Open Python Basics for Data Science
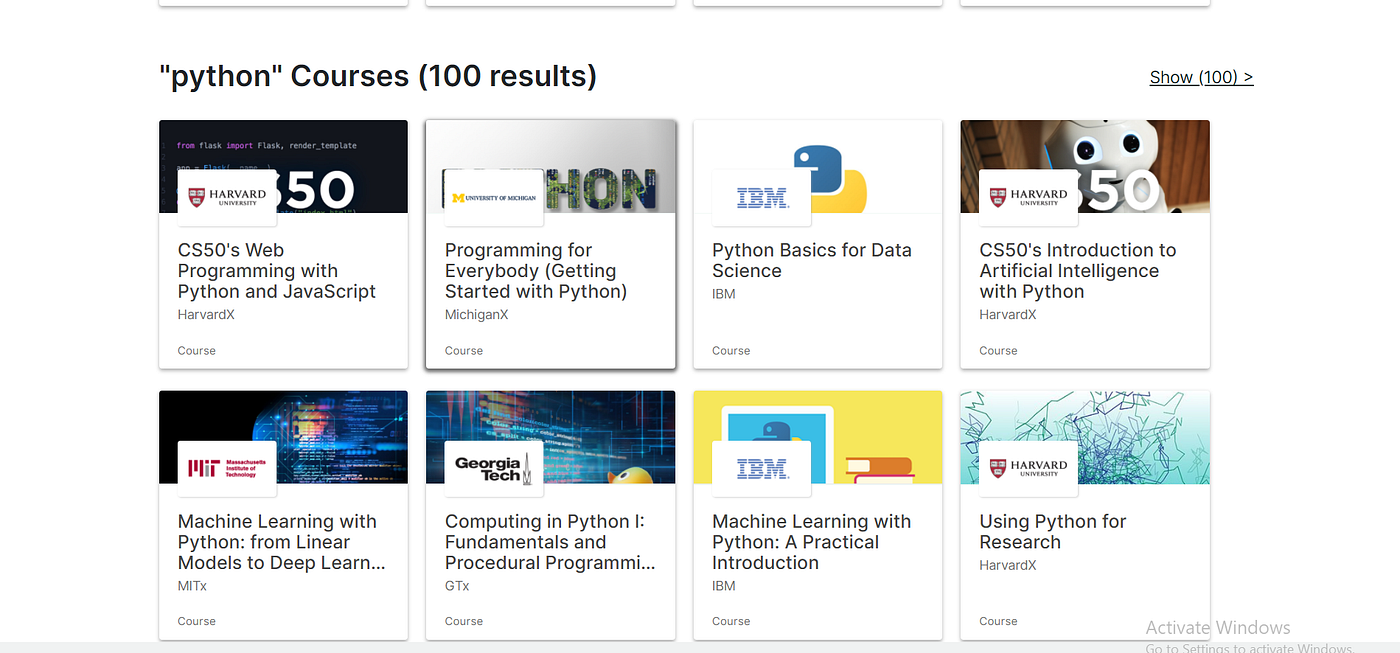 (x=811, y=260)
